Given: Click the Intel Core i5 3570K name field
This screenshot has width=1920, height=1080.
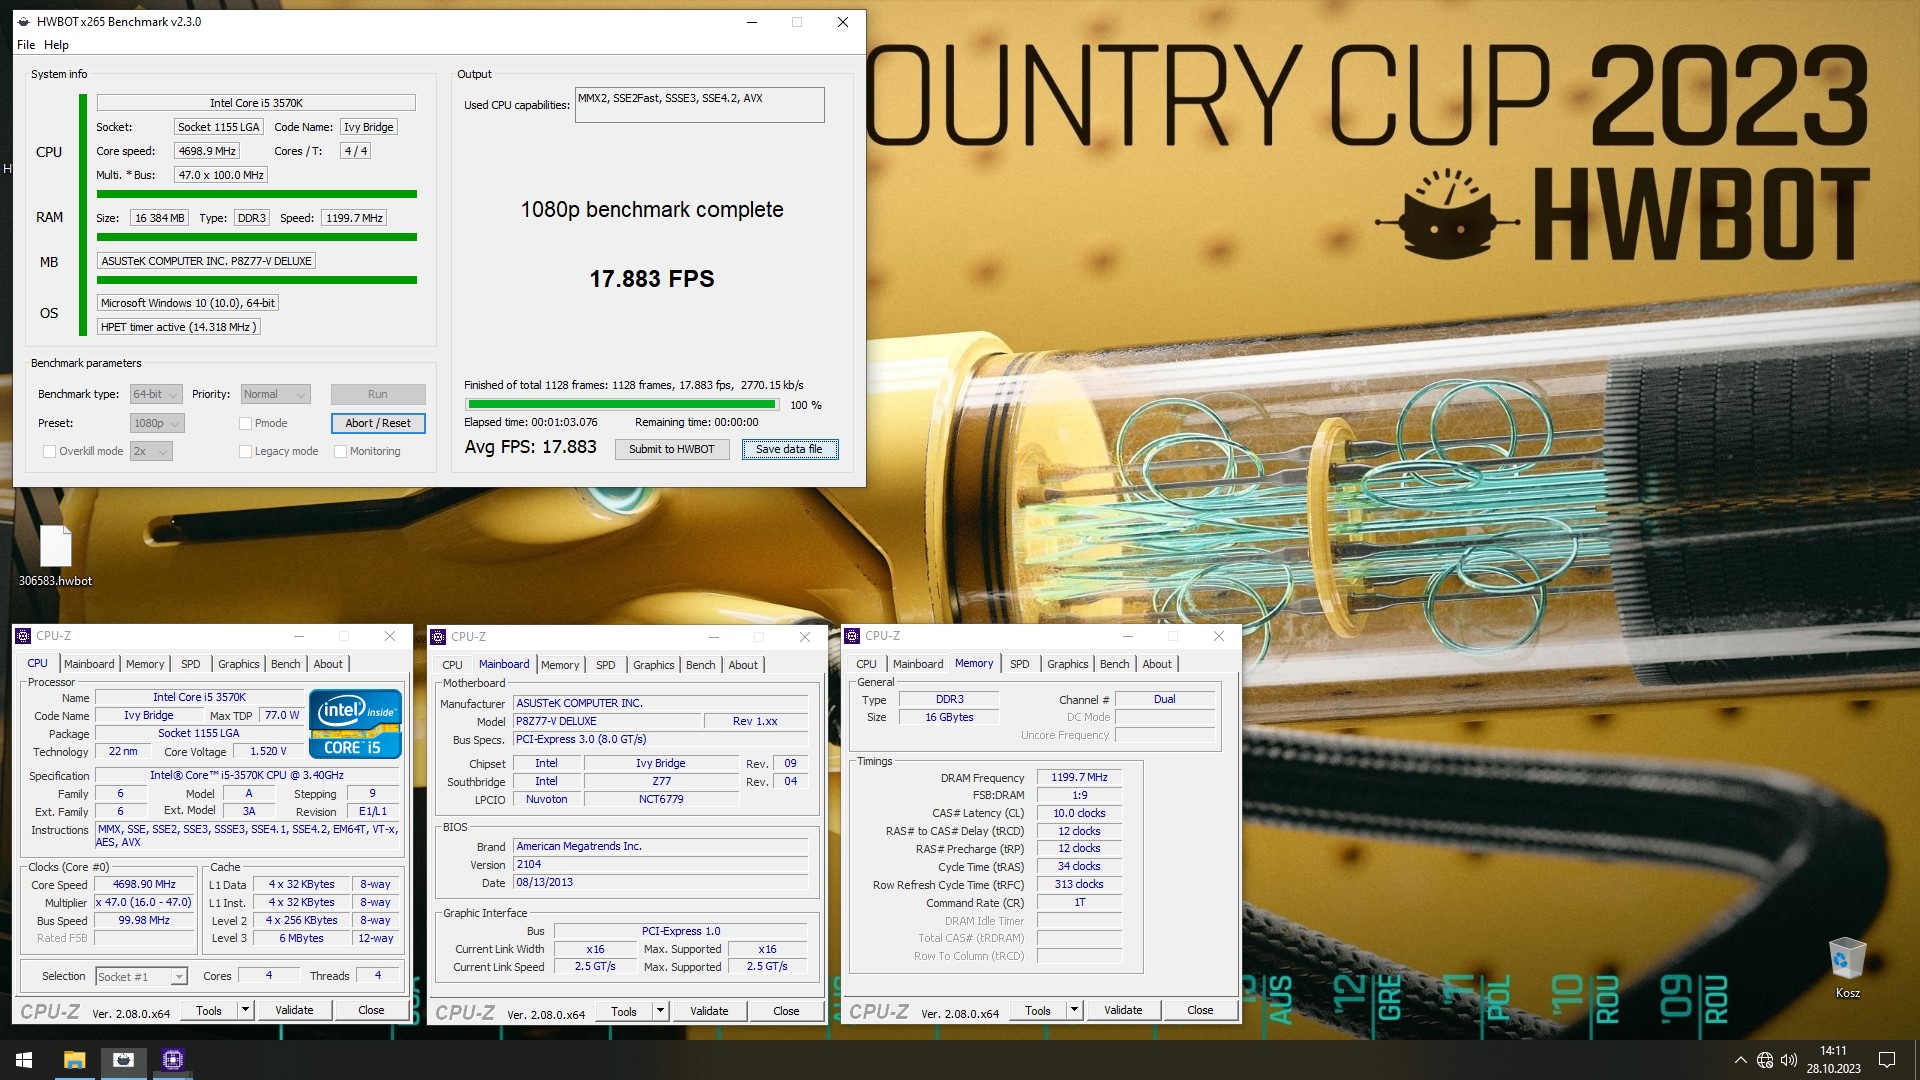Looking at the screenshot, I should tap(256, 103).
